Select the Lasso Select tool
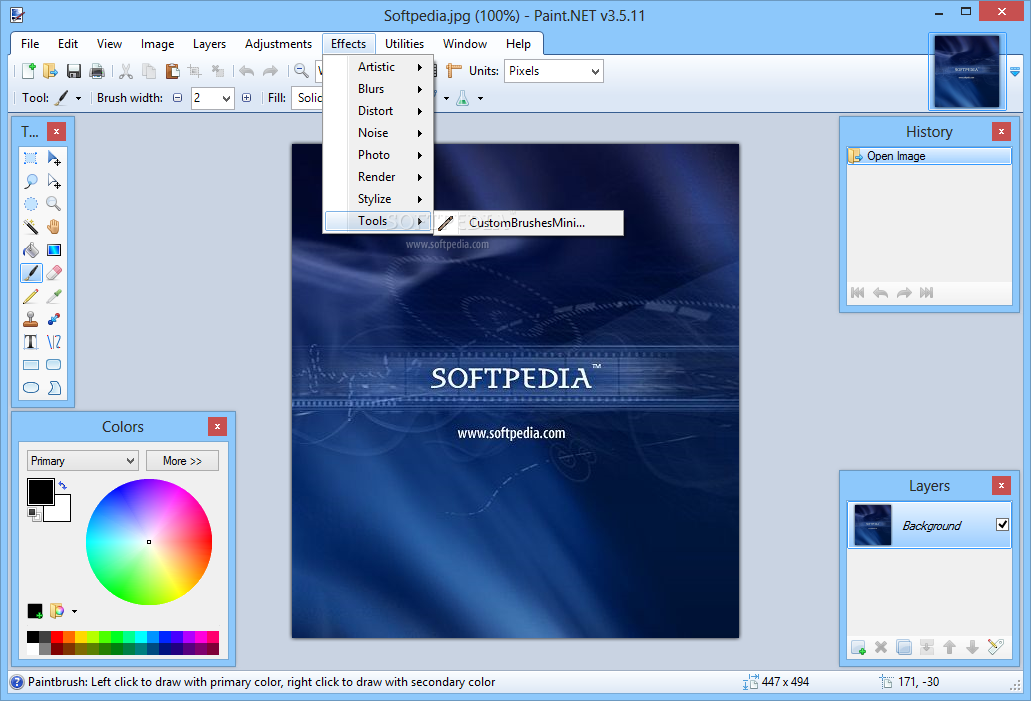Viewport: 1031px width, 701px height. tap(31, 181)
